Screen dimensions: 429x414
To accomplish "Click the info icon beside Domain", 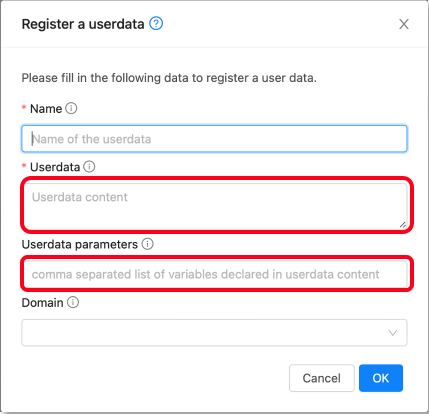I will tap(73, 302).
